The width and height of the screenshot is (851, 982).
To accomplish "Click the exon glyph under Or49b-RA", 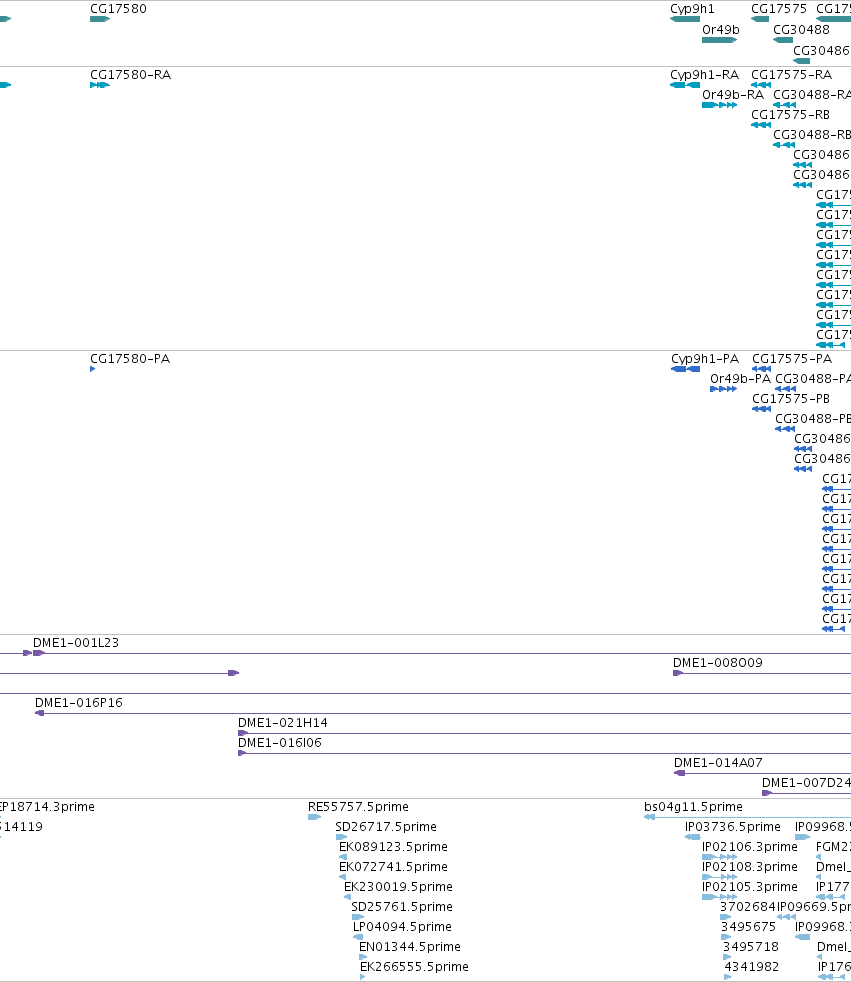I will [719, 105].
